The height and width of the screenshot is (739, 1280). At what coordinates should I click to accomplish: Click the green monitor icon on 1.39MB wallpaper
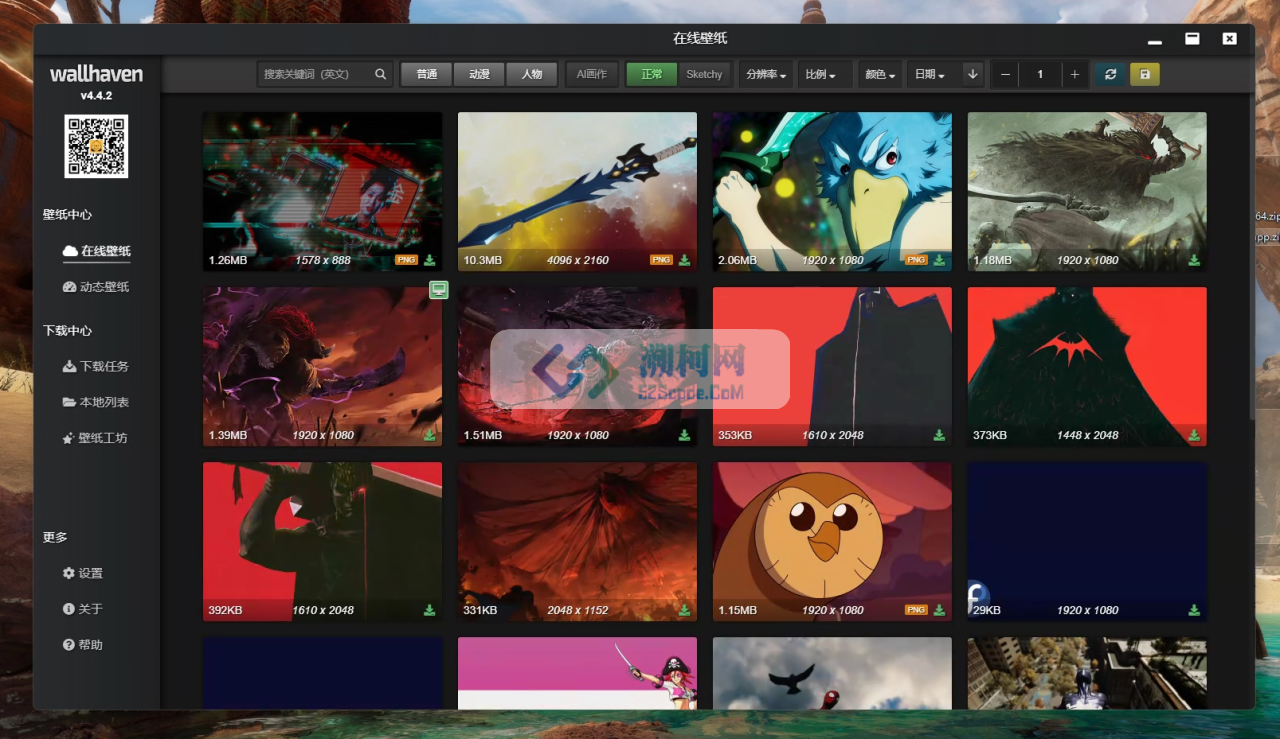tap(438, 290)
